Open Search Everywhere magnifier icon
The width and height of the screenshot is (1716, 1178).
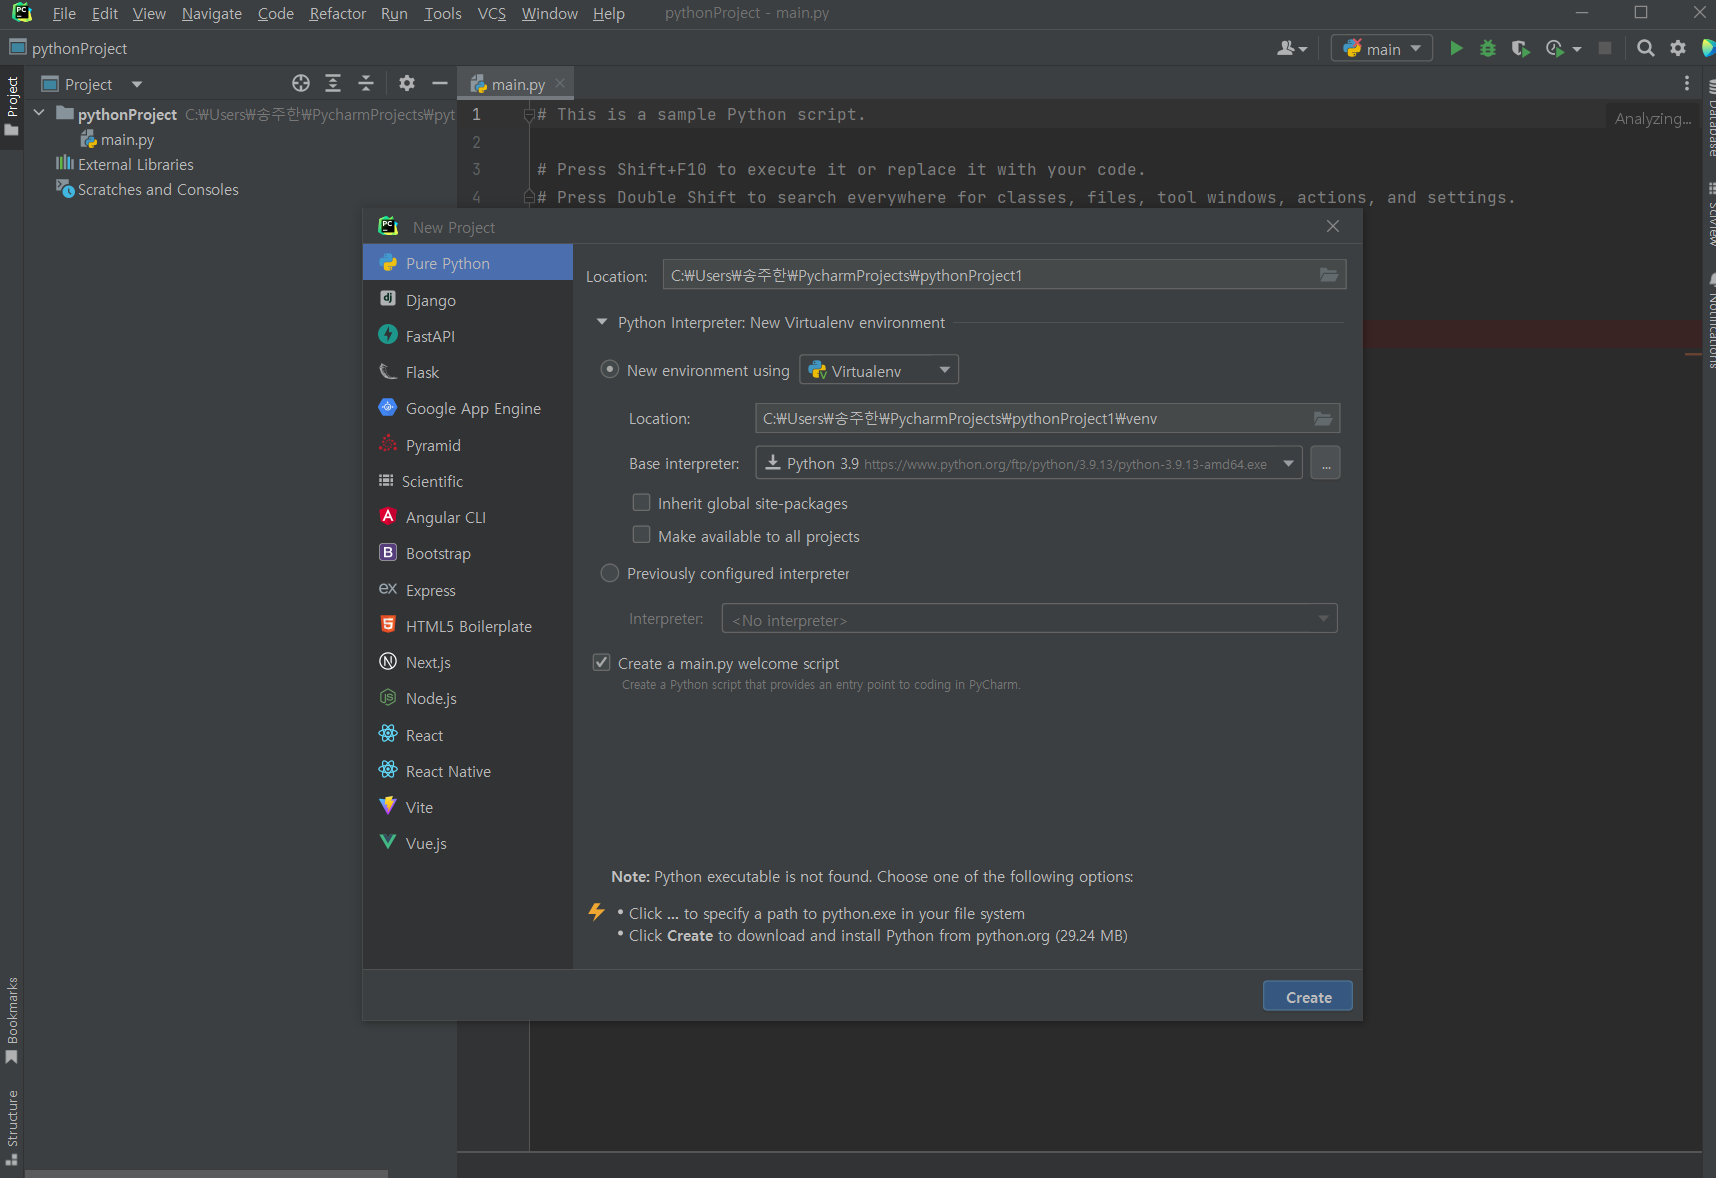tap(1645, 48)
